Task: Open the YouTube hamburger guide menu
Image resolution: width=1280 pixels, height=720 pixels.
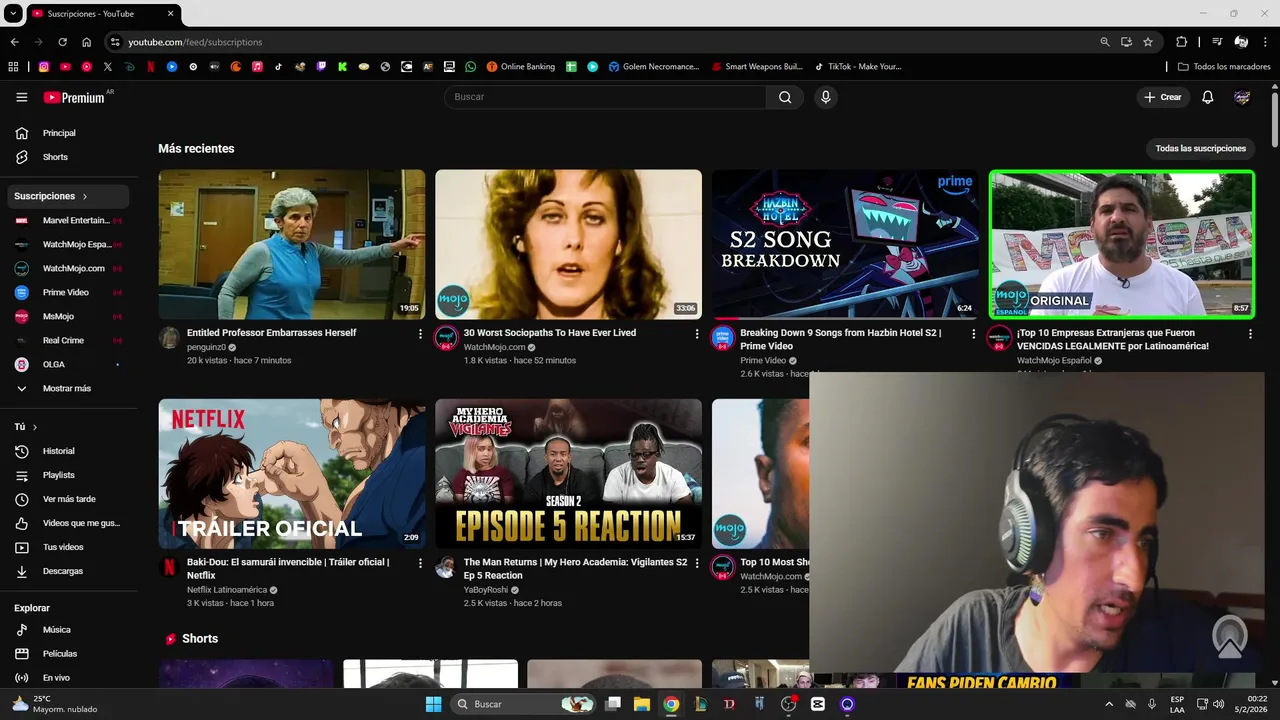Action: coord(21,97)
